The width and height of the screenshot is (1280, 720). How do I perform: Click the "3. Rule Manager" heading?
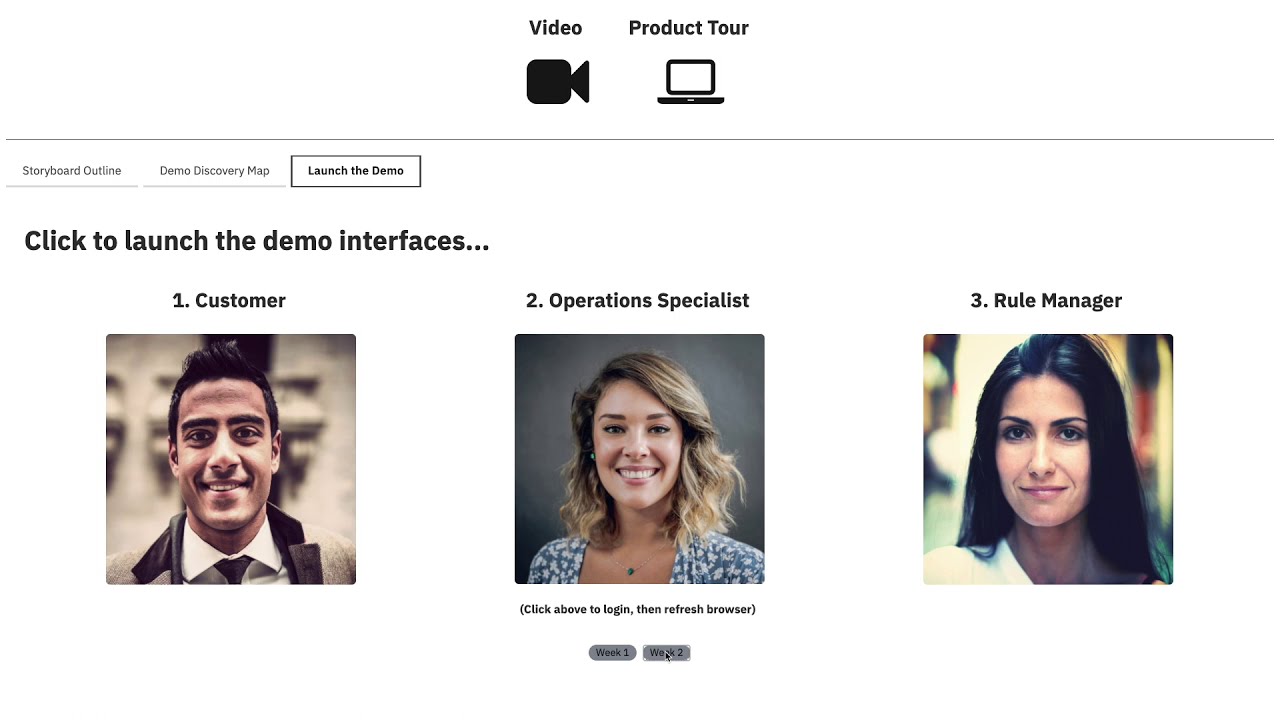coord(1046,301)
